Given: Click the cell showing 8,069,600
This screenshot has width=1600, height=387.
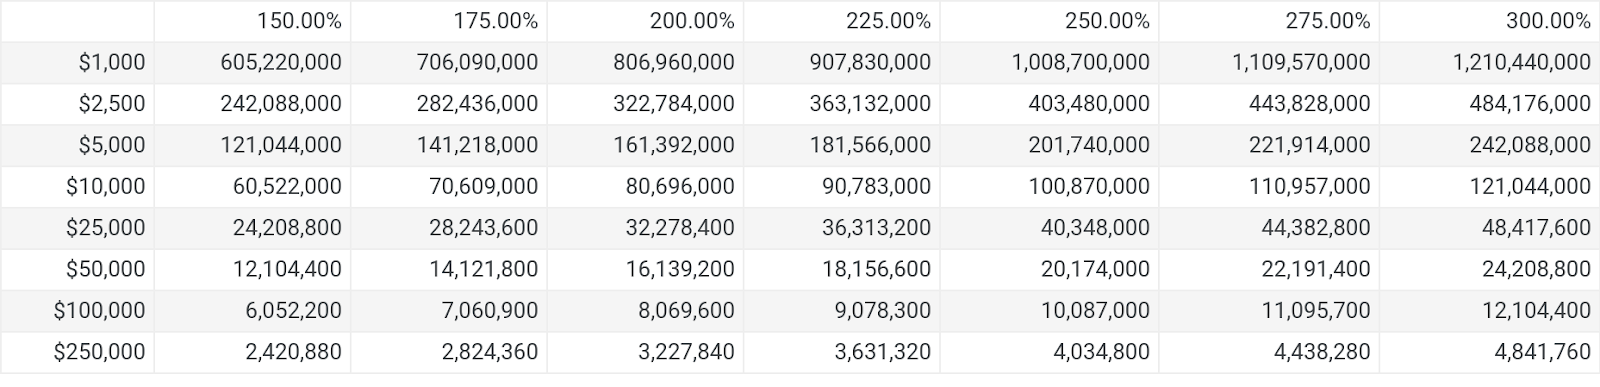Looking at the screenshot, I should pyautogui.click(x=645, y=311).
